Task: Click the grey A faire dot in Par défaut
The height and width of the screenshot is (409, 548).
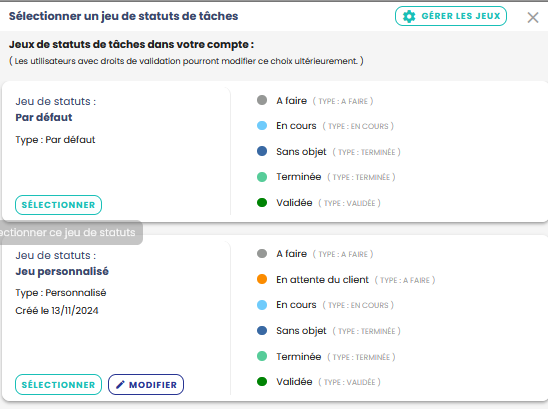Action: [262, 100]
